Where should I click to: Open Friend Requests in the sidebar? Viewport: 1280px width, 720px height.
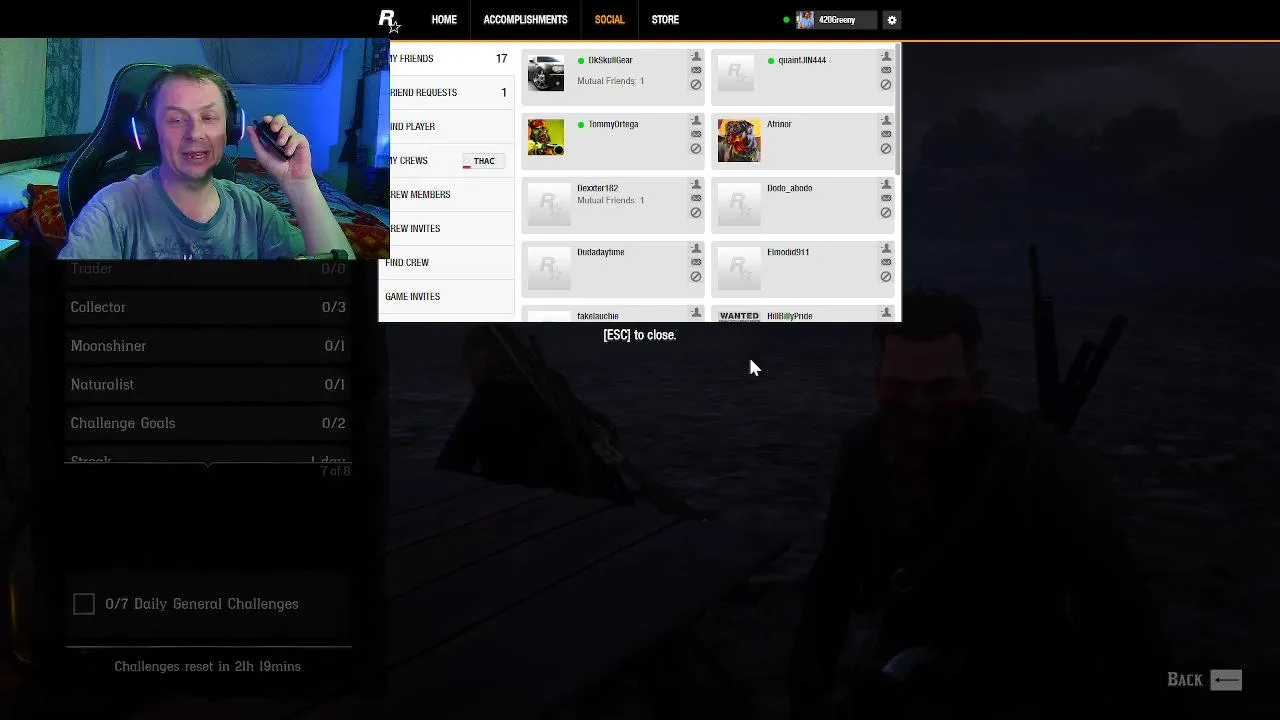click(447, 93)
